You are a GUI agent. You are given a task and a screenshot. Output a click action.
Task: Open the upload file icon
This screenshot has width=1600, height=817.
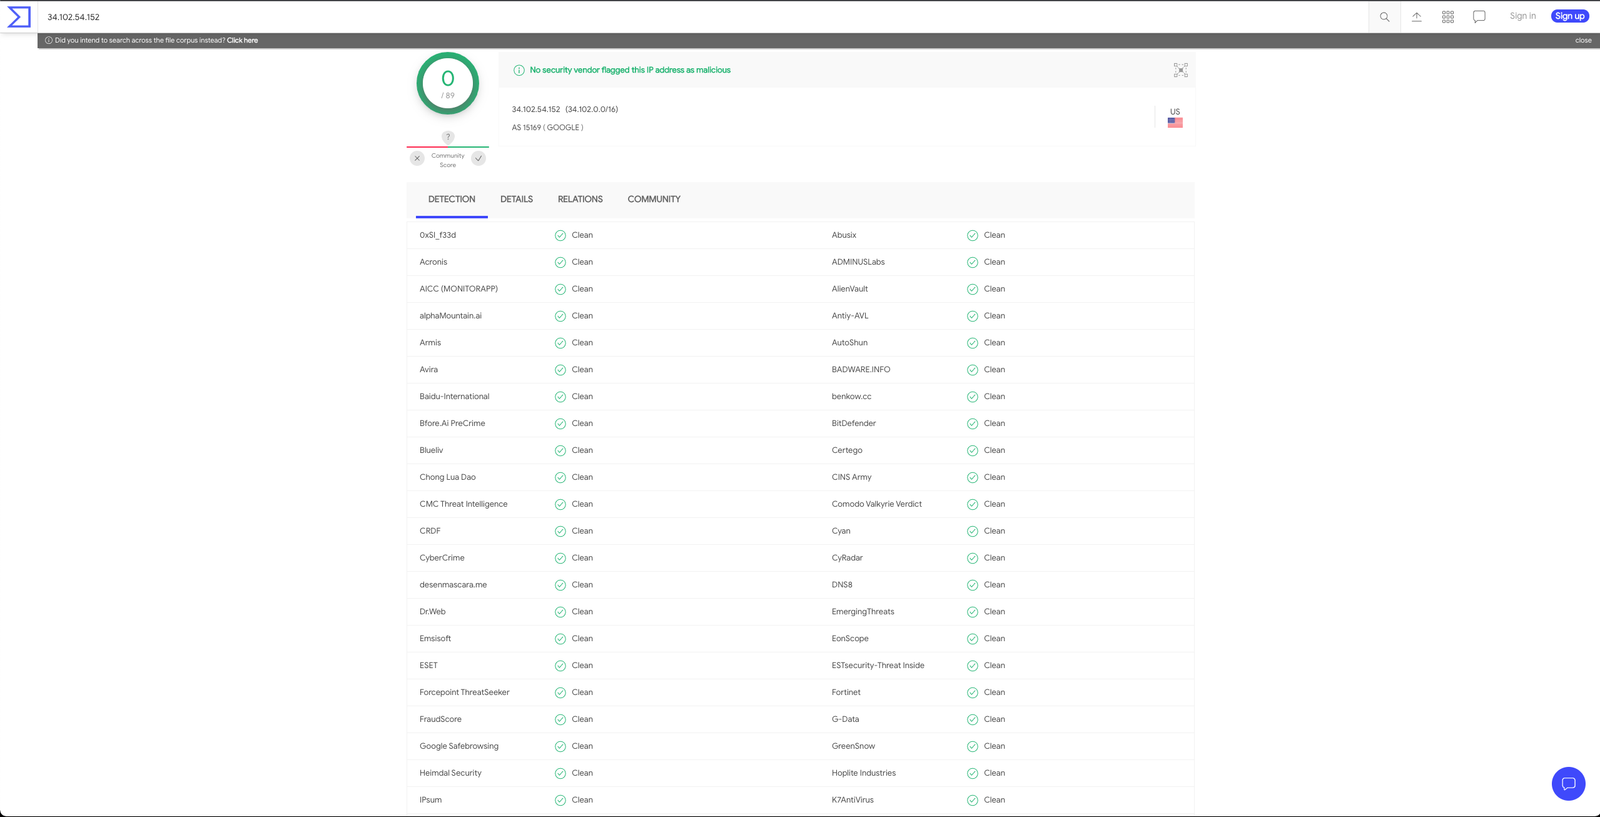tap(1416, 17)
